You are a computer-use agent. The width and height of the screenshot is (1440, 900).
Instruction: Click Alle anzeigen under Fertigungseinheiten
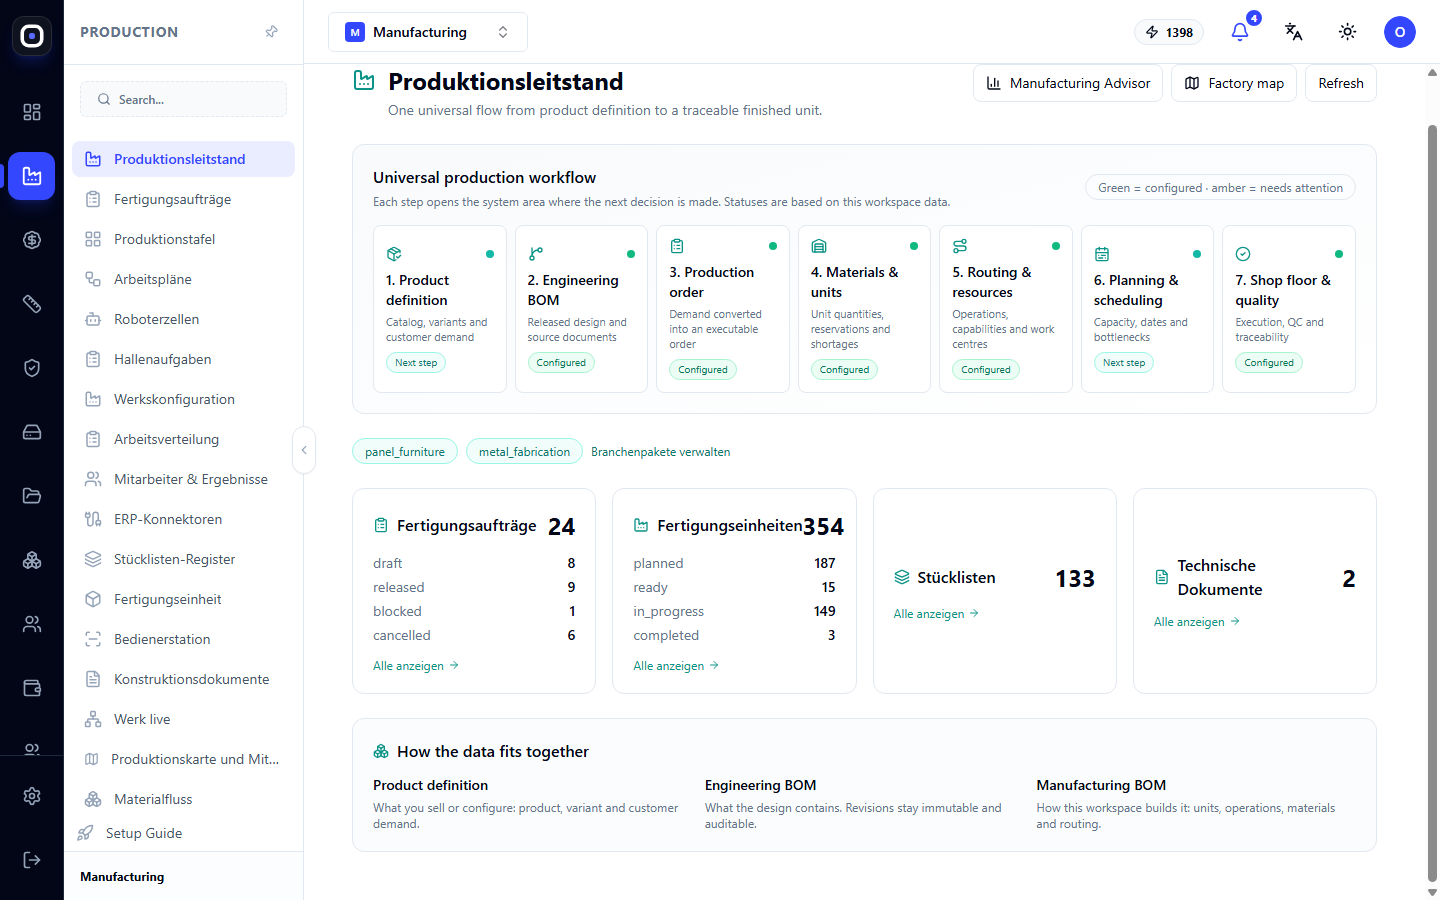click(676, 666)
